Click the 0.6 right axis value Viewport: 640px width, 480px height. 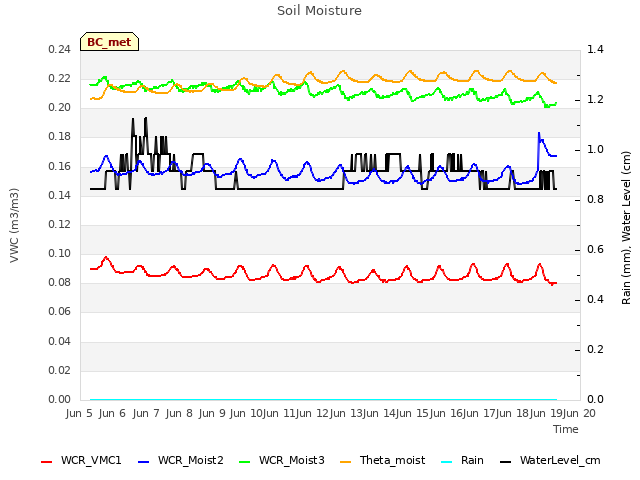tap(595, 249)
